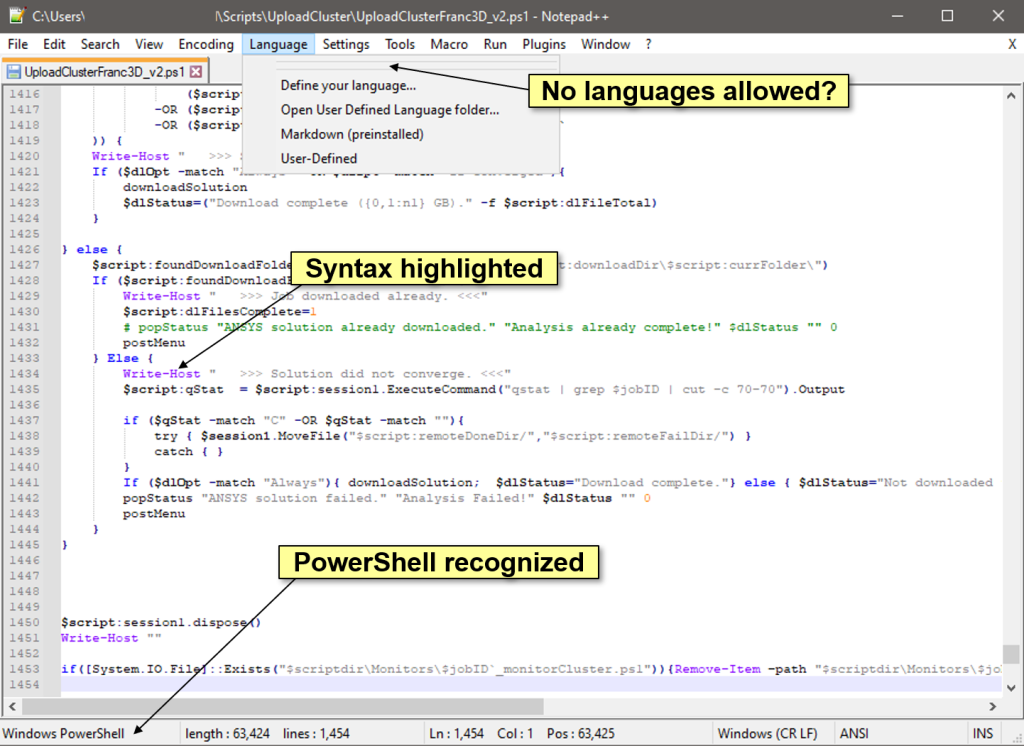Click the downloadSolution text on line 1422
This screenshot has height=746, width=1024.
click(185, 187)
